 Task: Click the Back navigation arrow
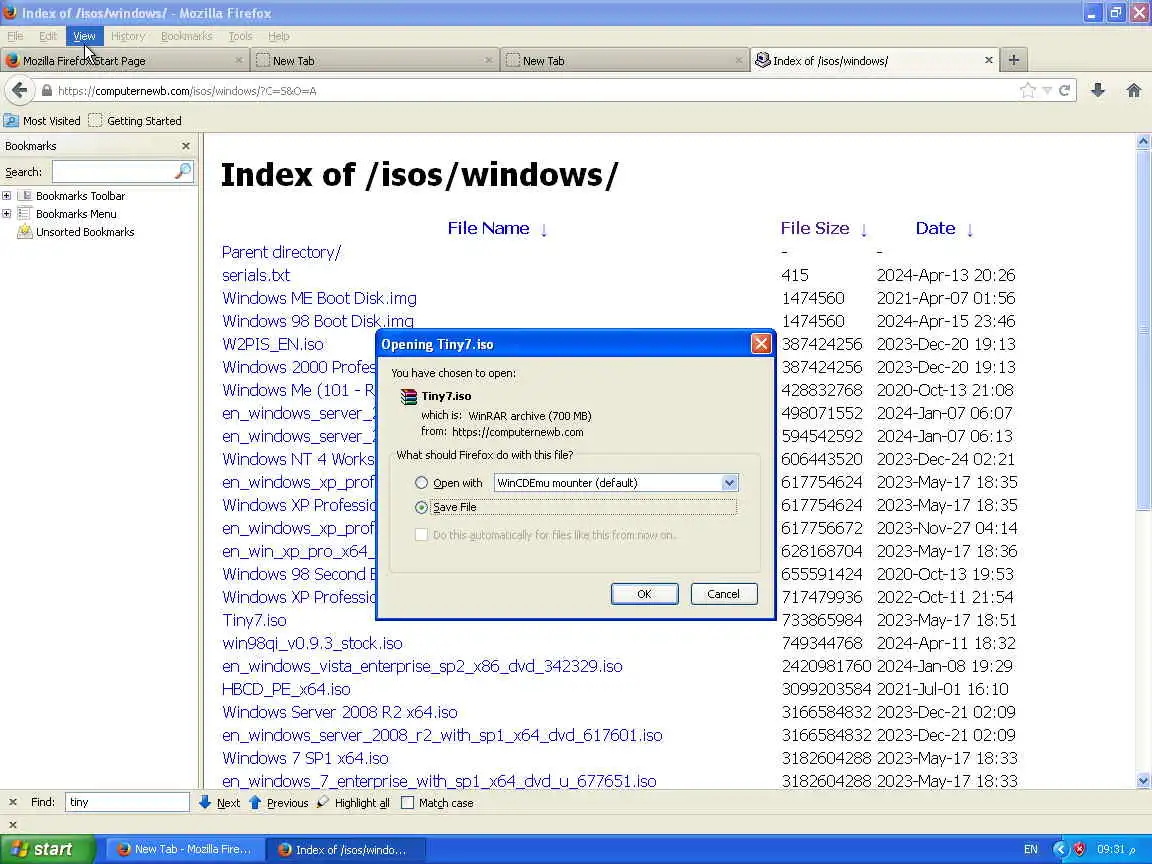point(20,90)
